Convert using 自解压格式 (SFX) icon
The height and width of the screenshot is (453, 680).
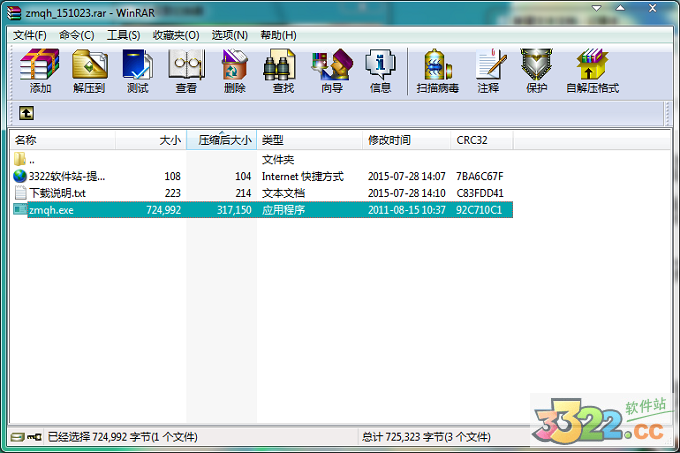[x=592, y=71]
